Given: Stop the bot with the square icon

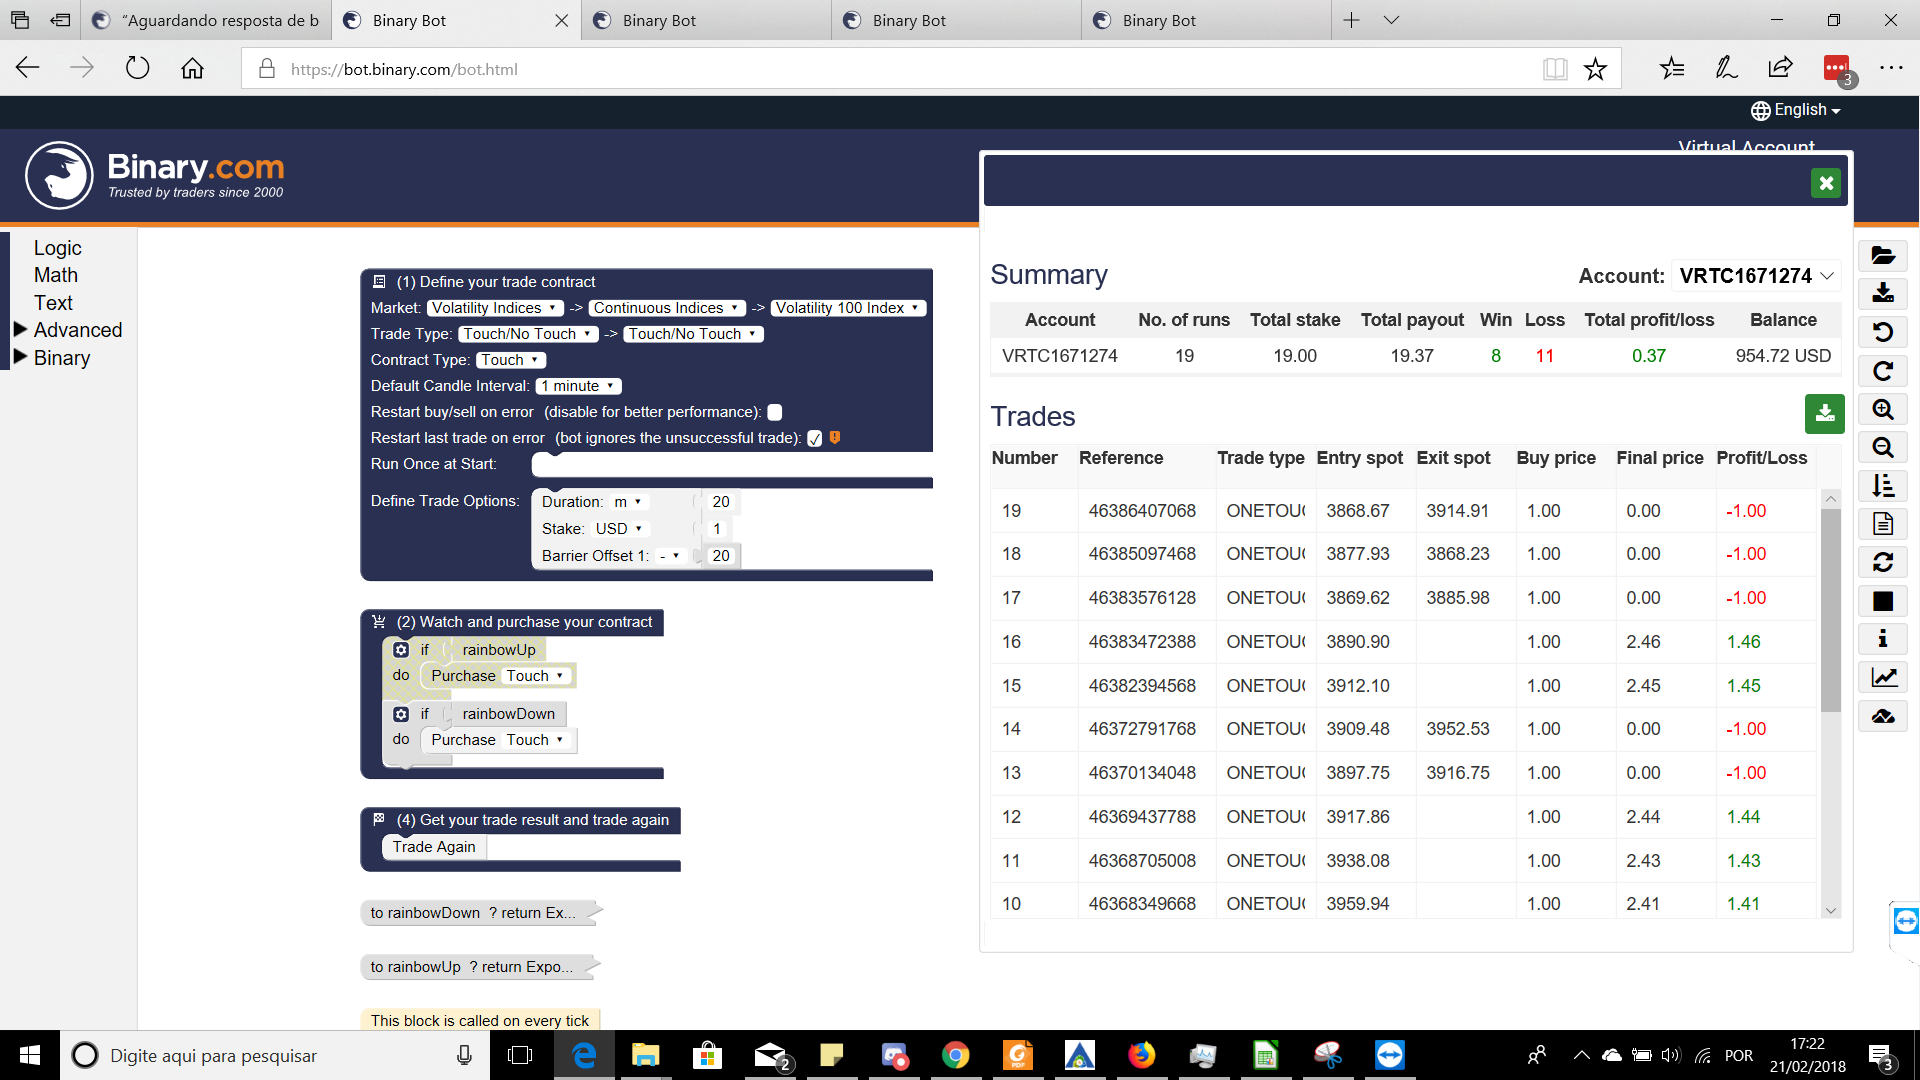Looking at the screenshot, I should click(x=1882, y=601).
